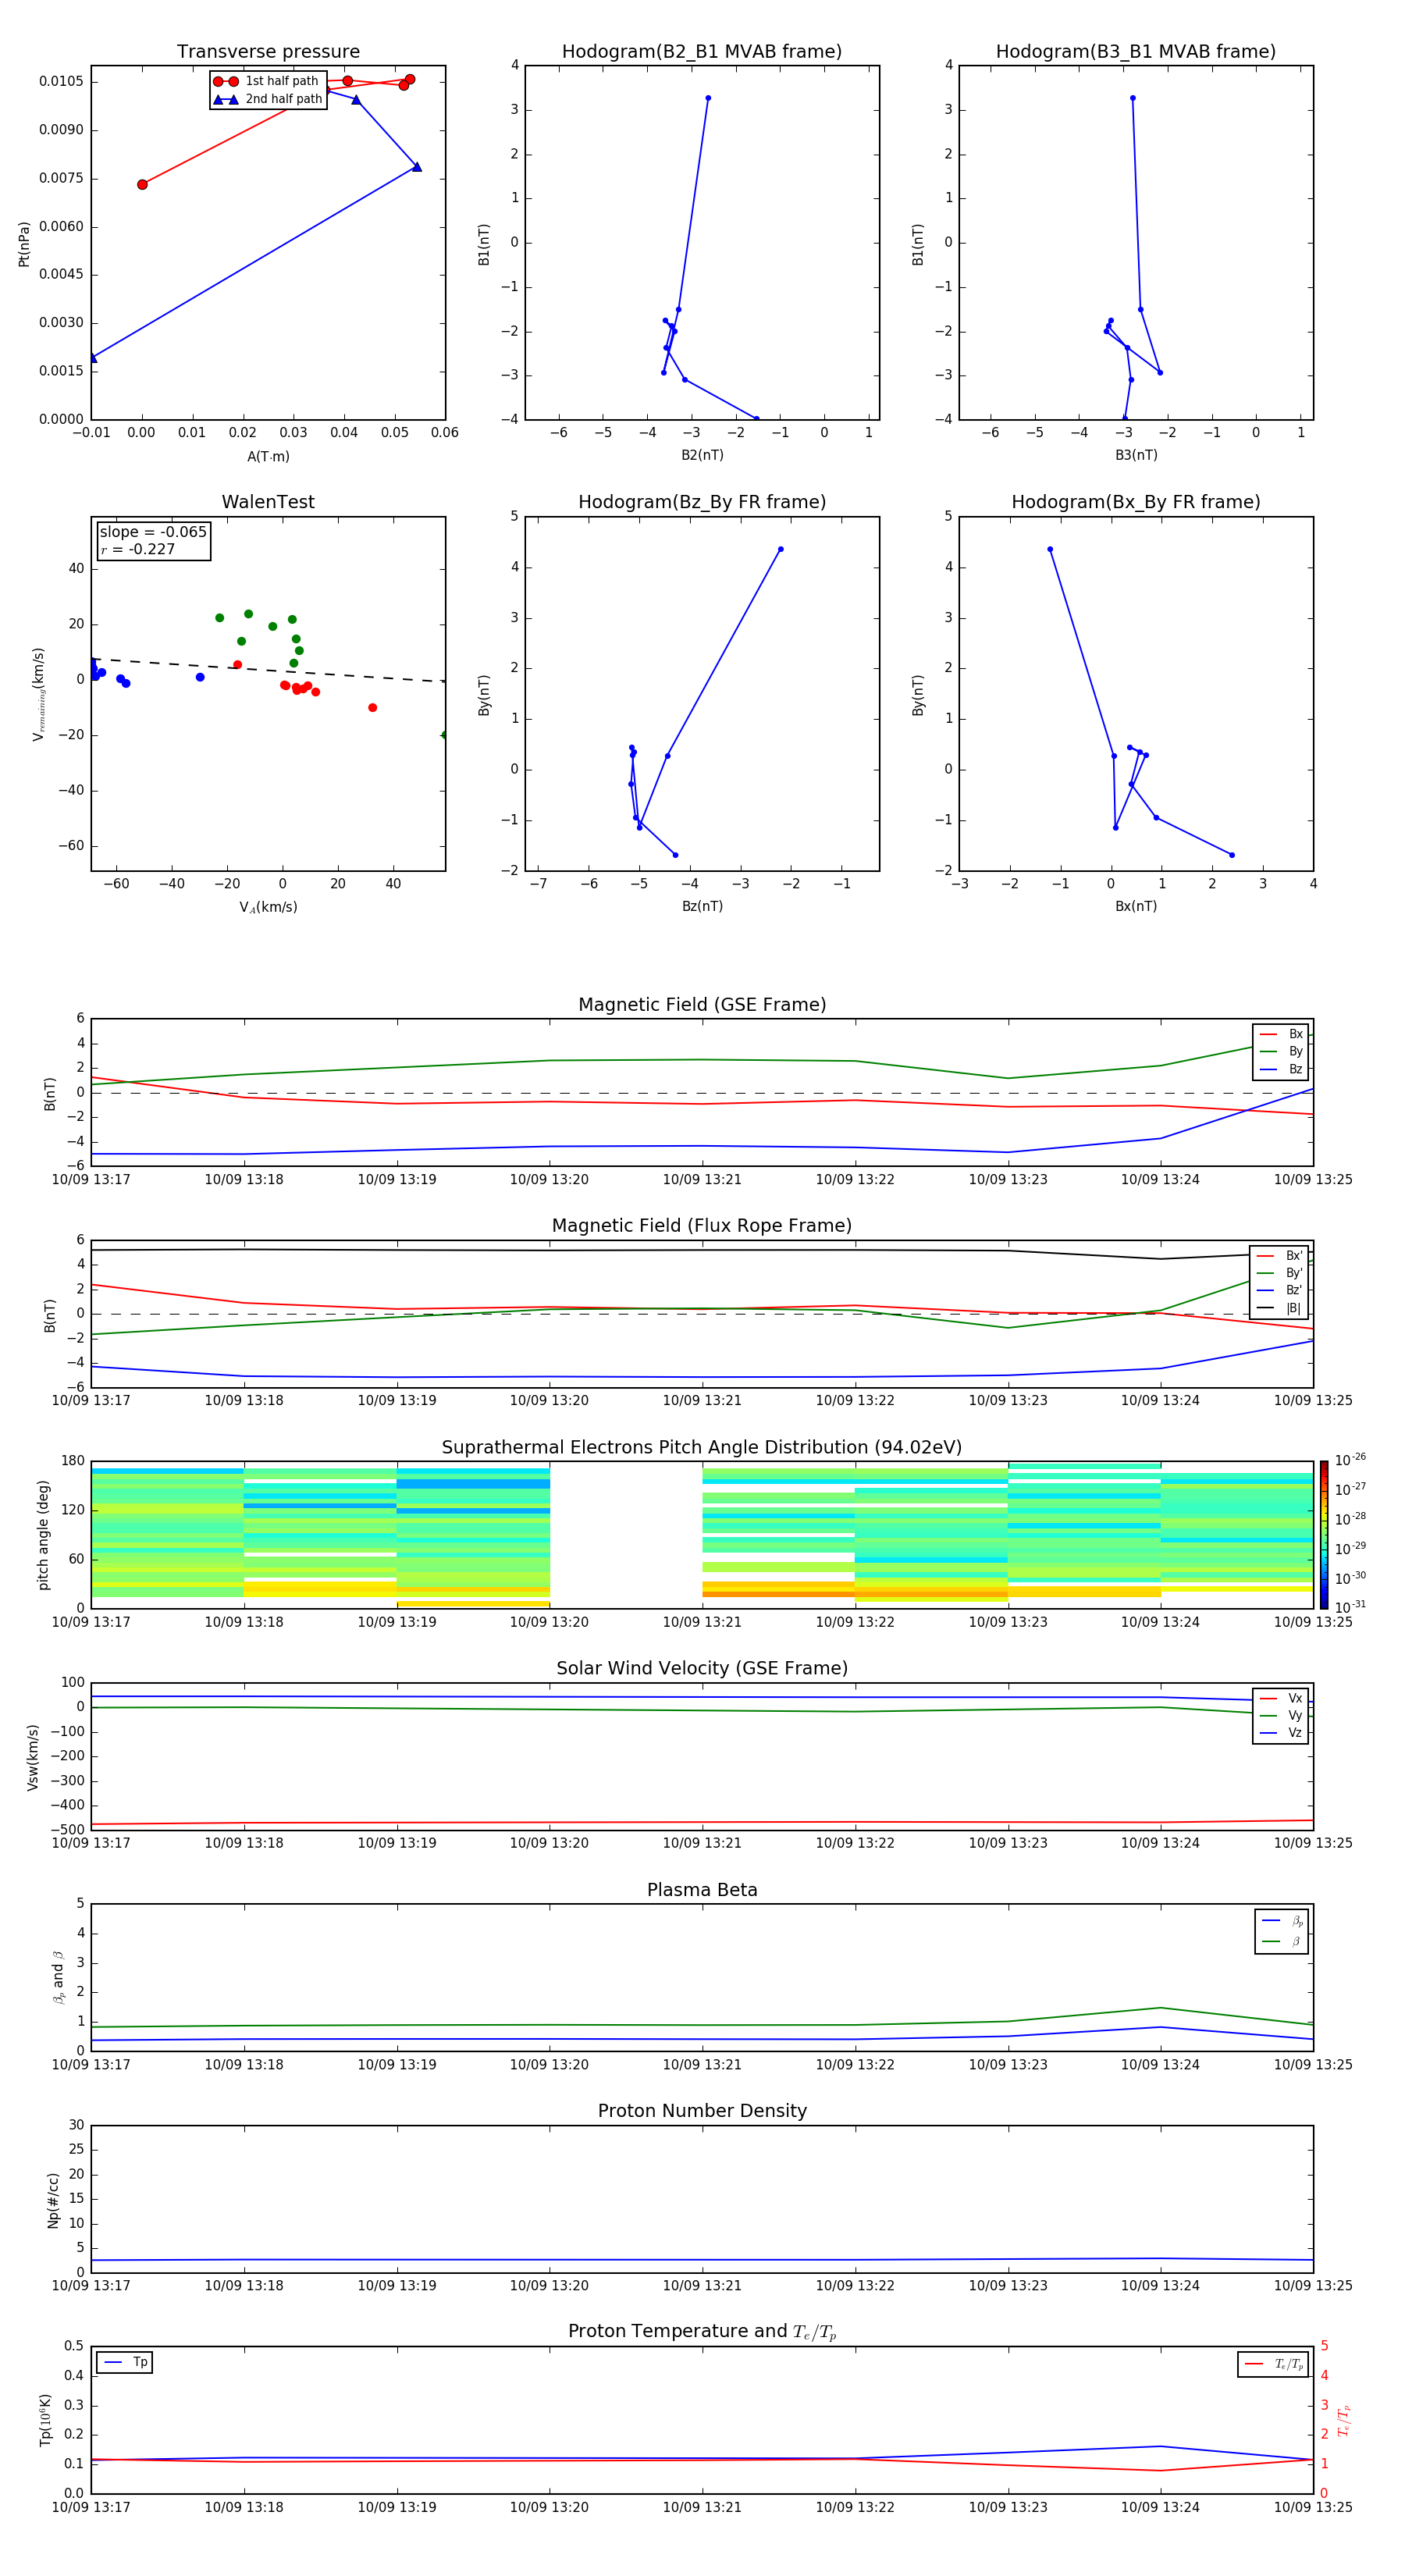This screenshot has width=1405, height=2576.
Task: Click the 'Proton Number Density' title
Action: coord(702,2111)
